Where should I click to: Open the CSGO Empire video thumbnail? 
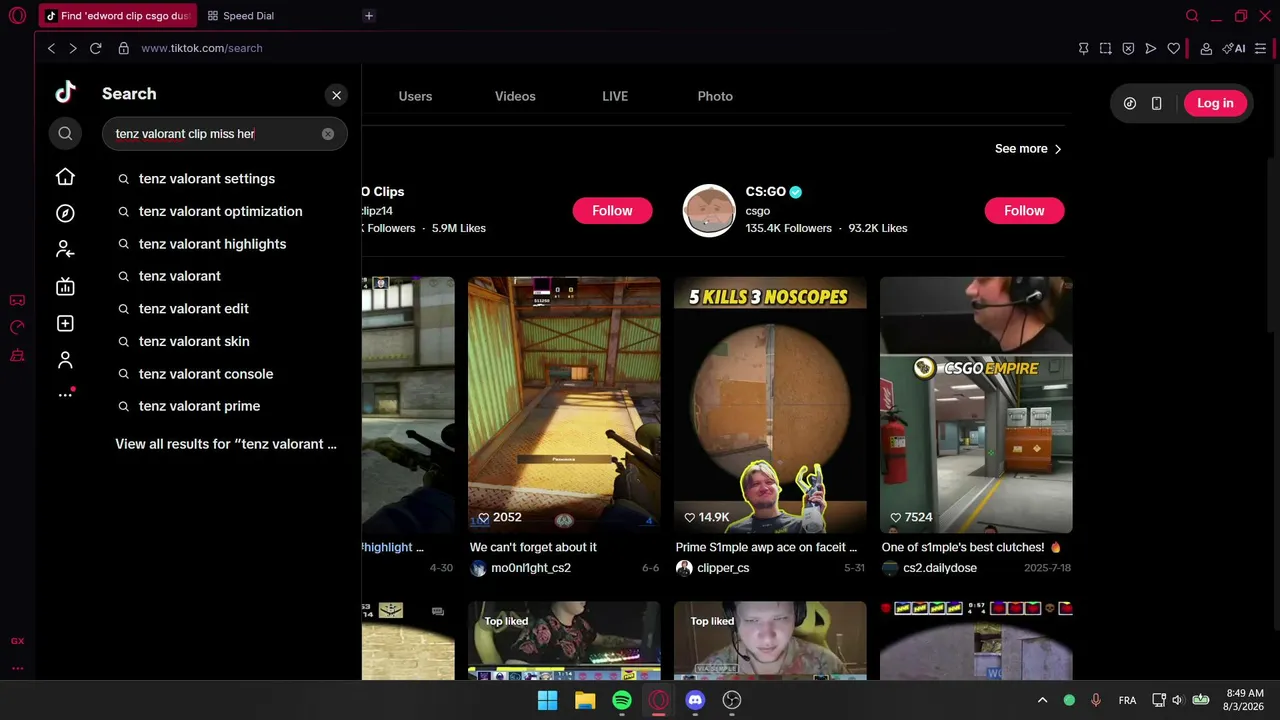pos(976,405)
